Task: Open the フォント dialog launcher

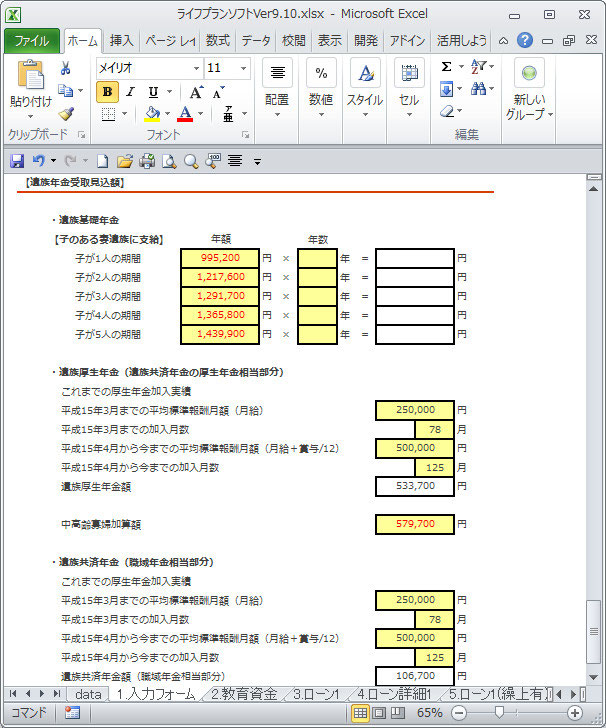Action: pyautogui.click(x=246, y=135)
